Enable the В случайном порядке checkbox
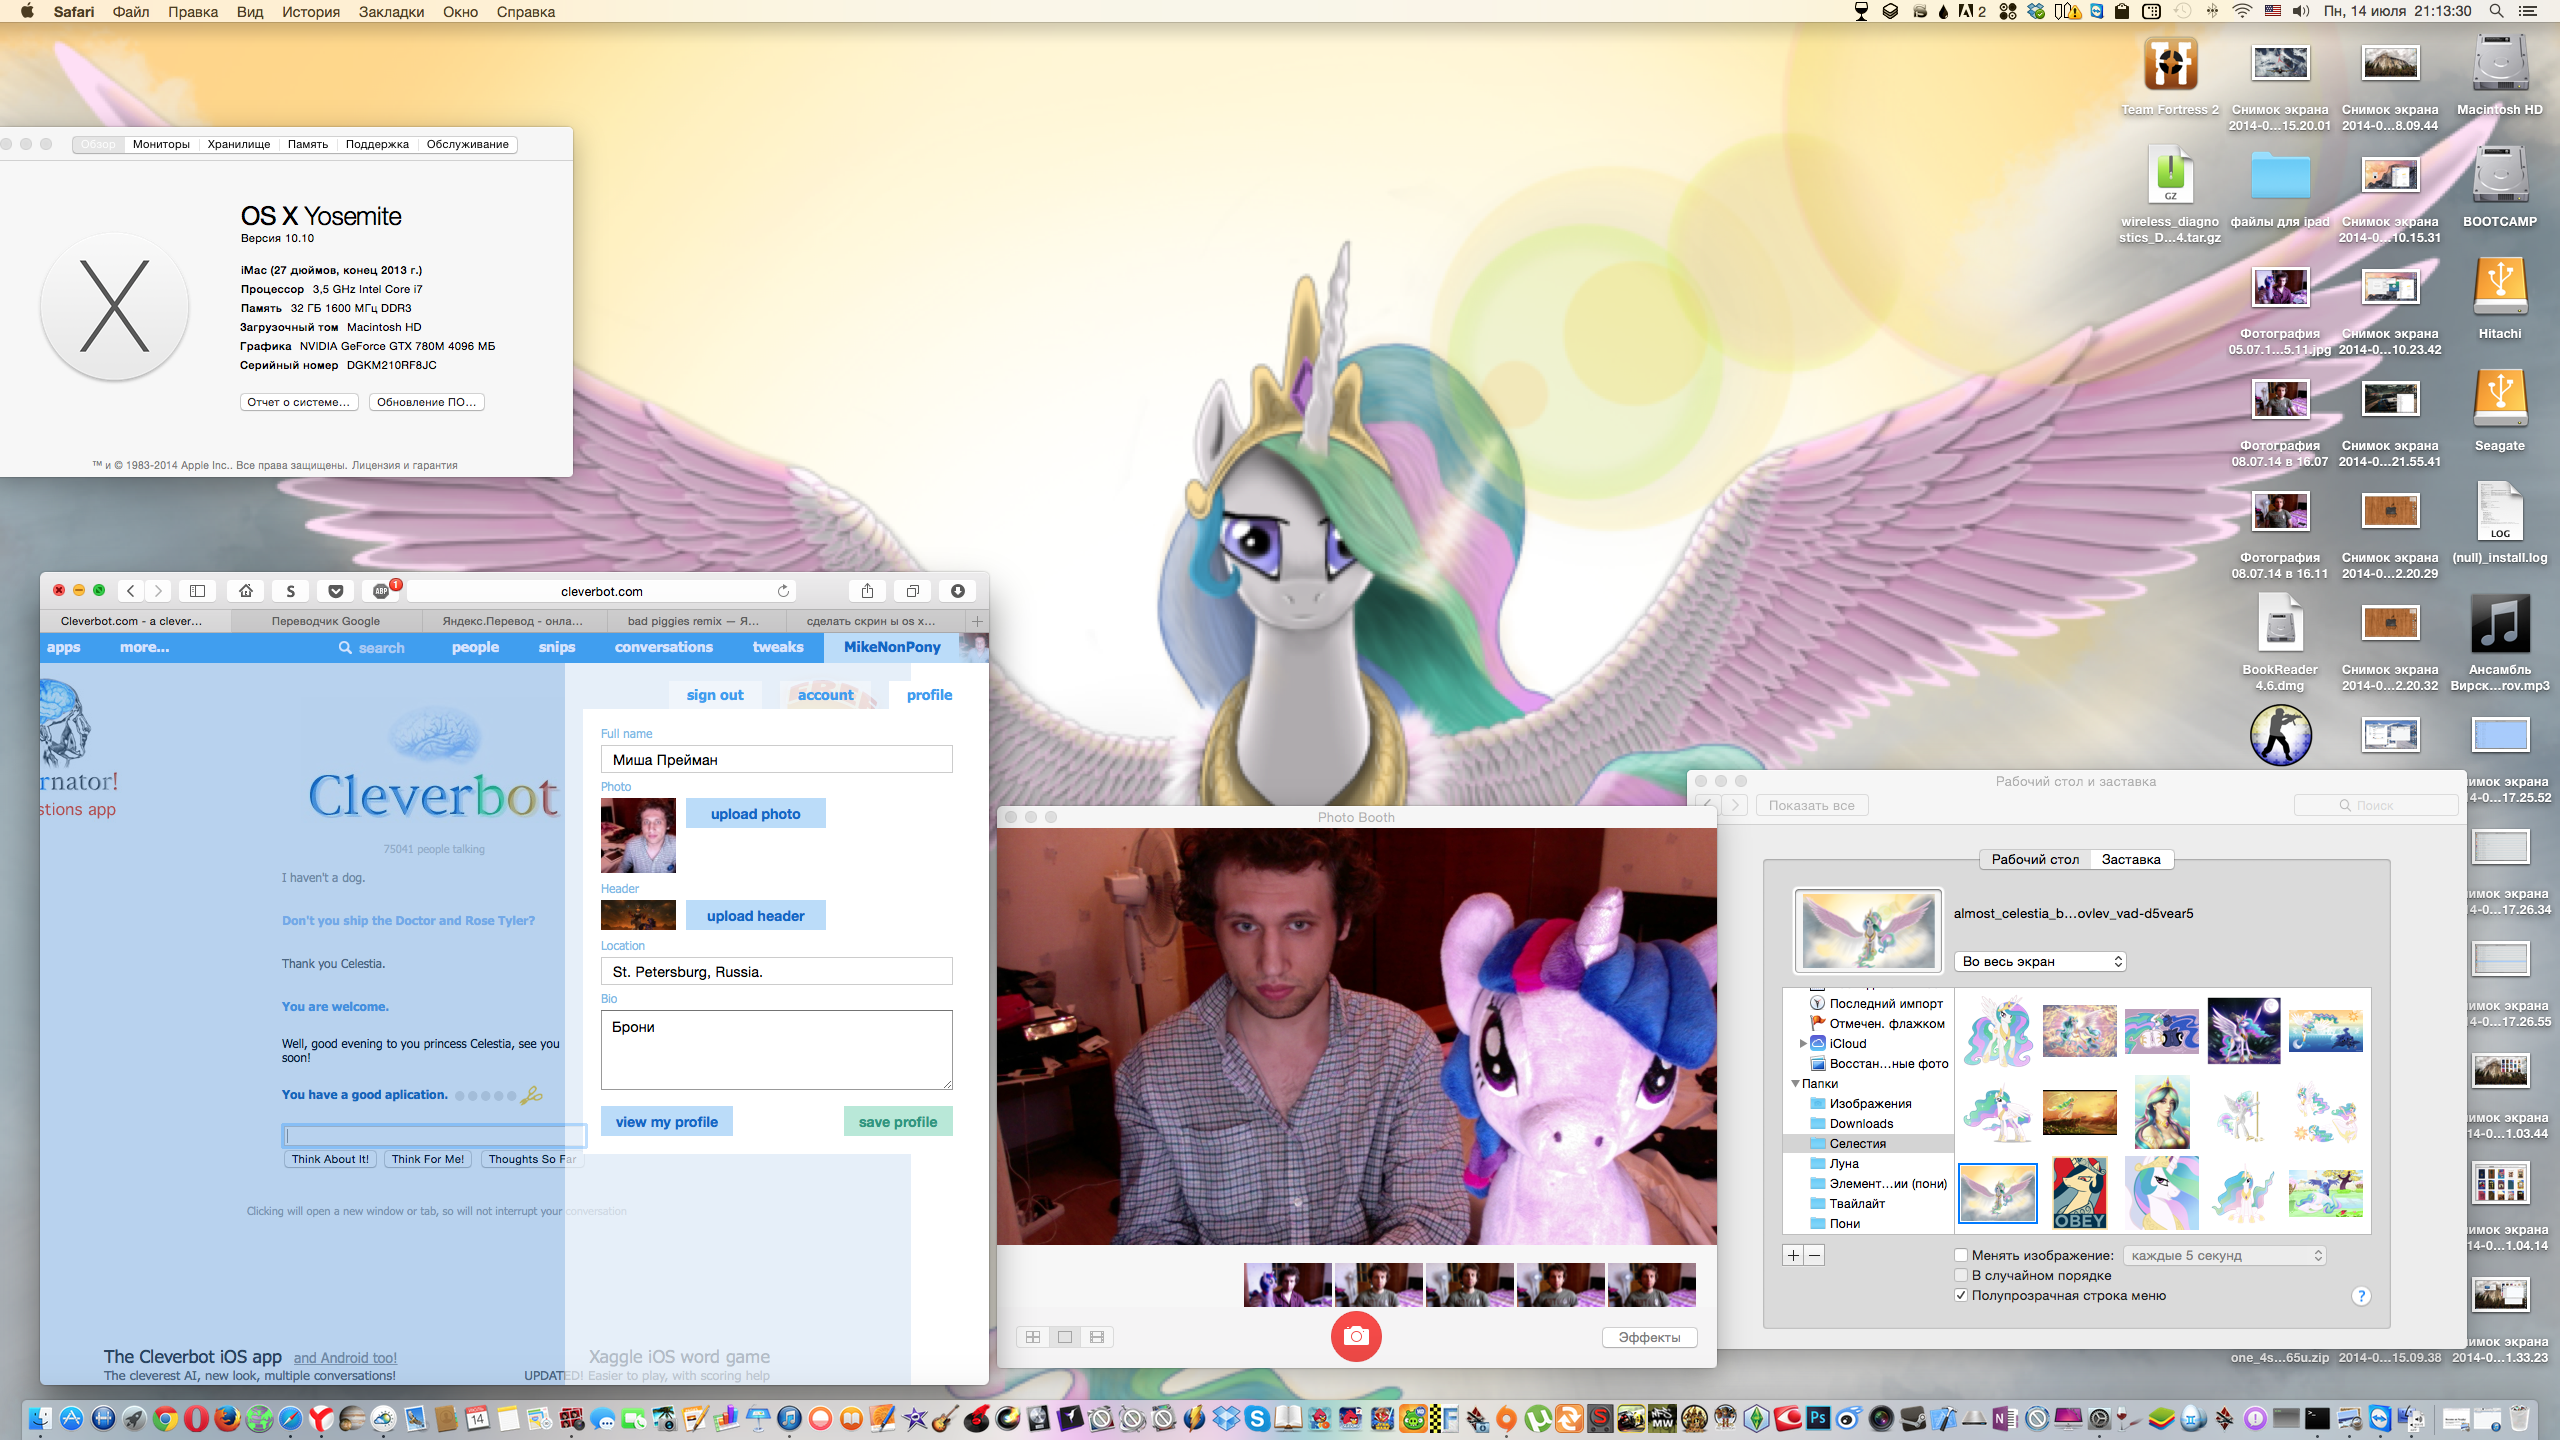Image resolution: width=2560 pixels, height=1440 pixels. [x=1961, y=1275]
